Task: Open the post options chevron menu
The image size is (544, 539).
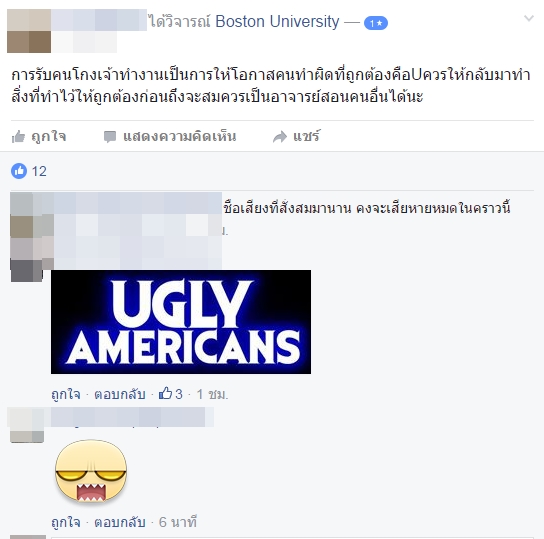Action: coord(529,18)
